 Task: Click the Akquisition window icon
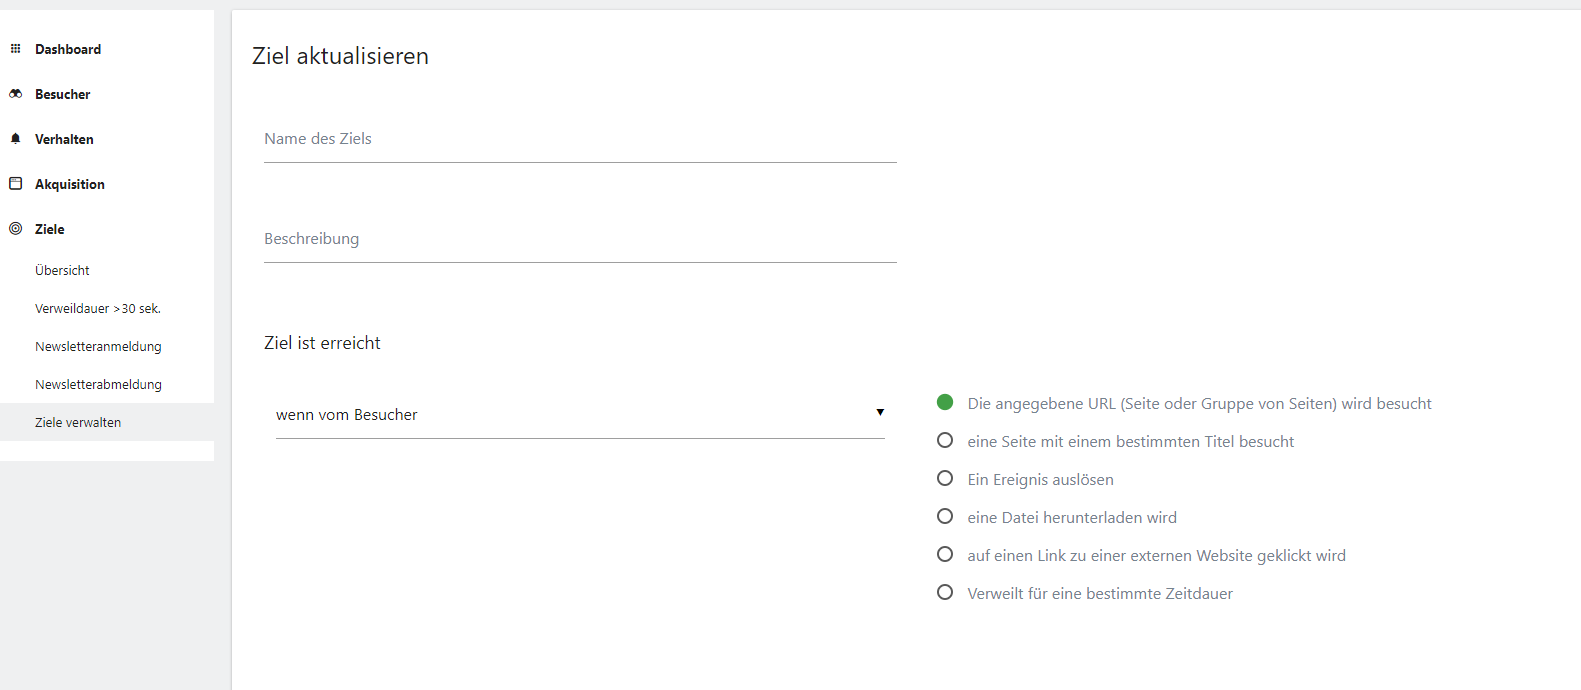click(x=15, y=184)
